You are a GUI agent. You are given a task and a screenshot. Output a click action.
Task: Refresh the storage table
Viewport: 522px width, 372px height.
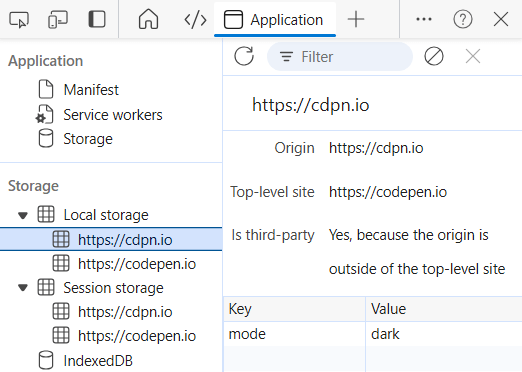point(244,56)
